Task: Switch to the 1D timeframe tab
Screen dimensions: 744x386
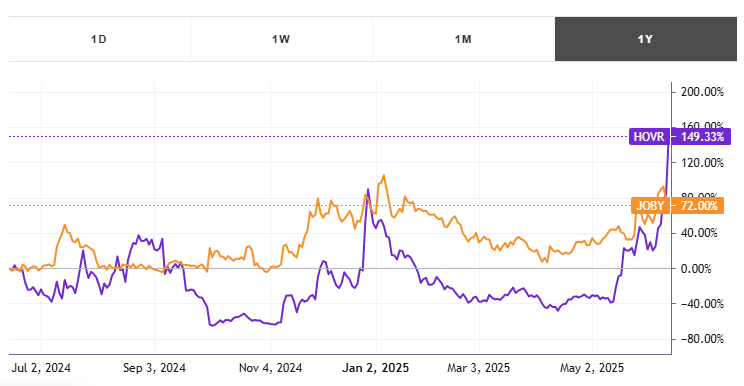Action: [x=99, y=39]
